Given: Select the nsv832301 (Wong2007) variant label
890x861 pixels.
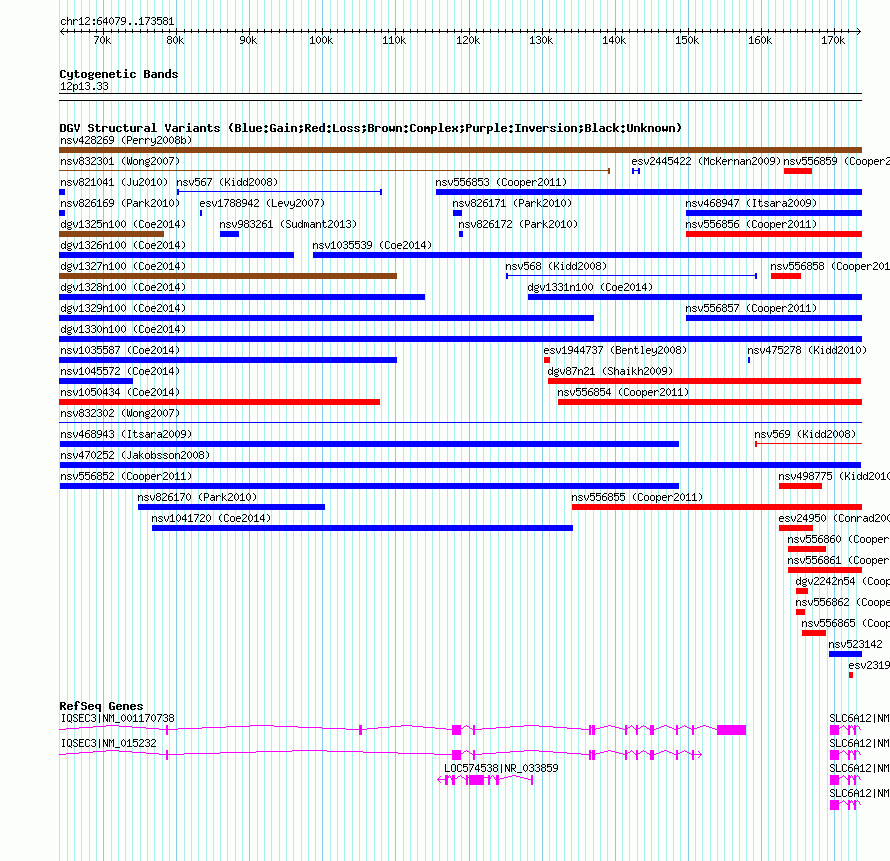Looking at the screenshot, I should click(x=120, y=161).
